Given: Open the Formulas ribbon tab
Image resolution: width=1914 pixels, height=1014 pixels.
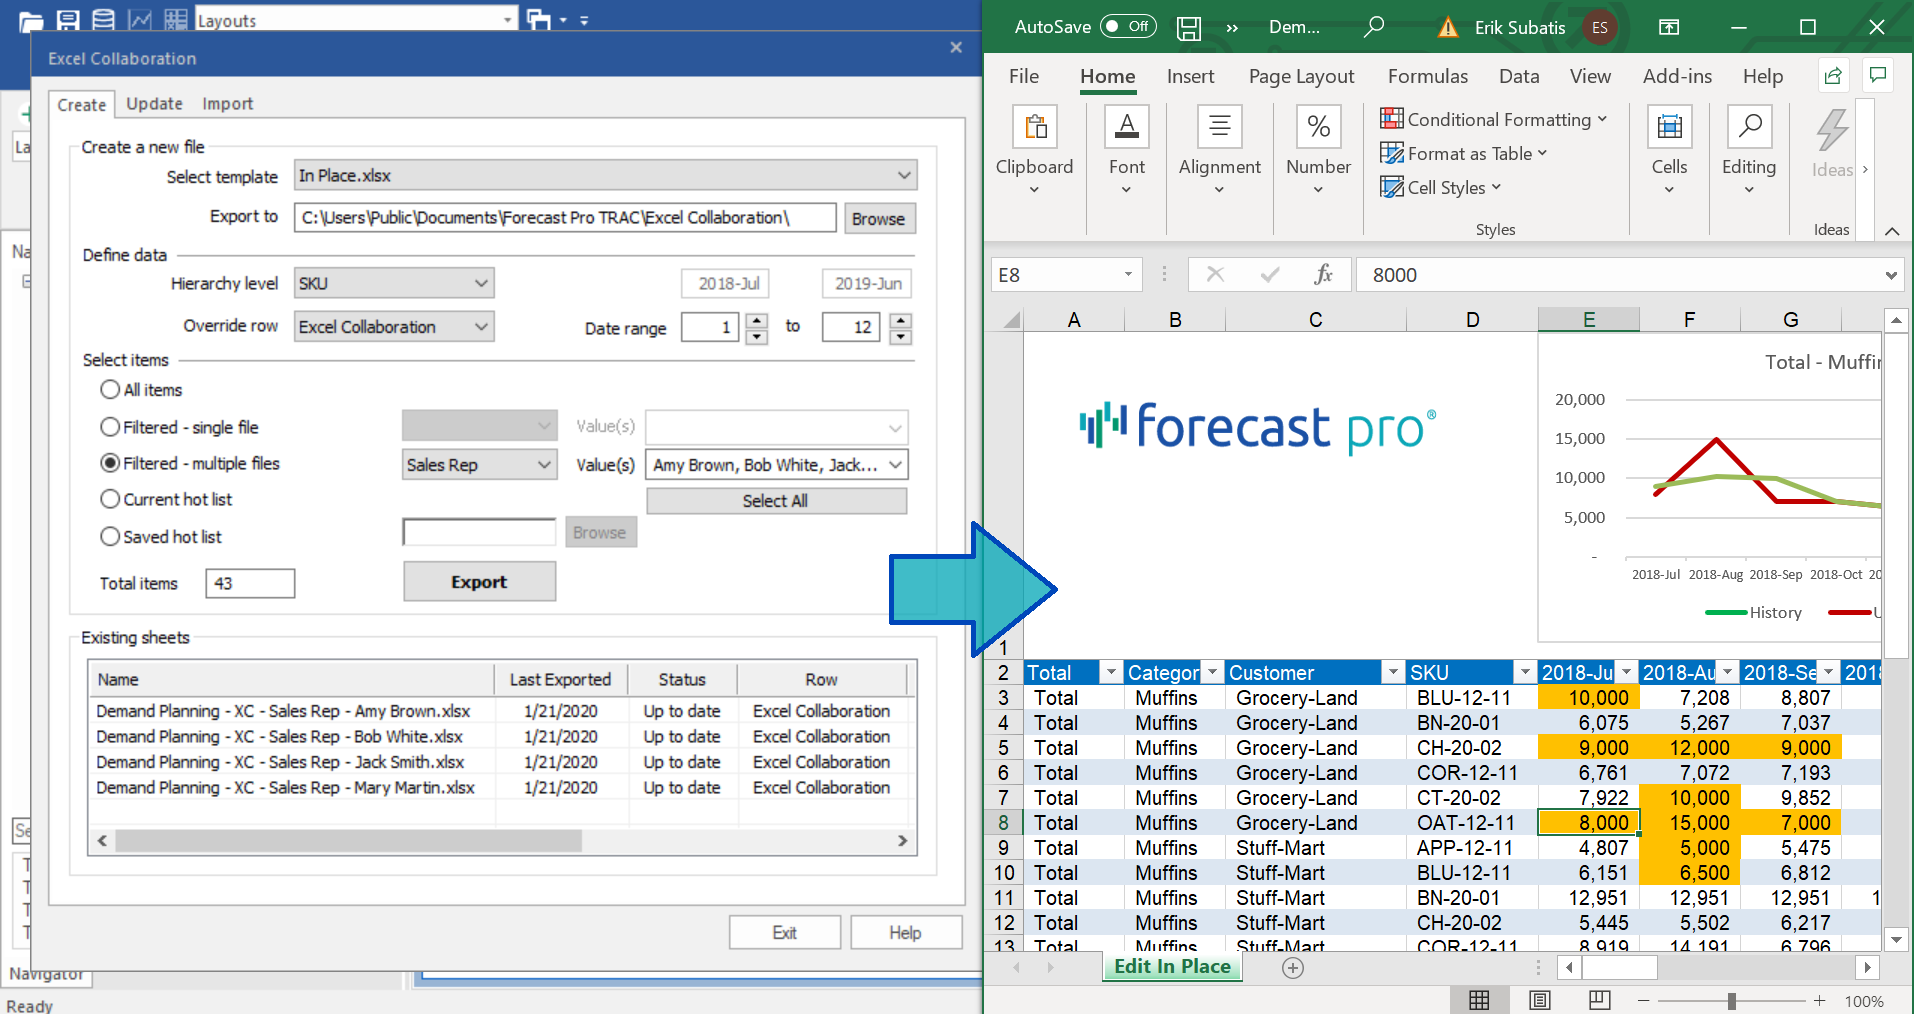Looking at the screenshot, I should (1427, 76).
